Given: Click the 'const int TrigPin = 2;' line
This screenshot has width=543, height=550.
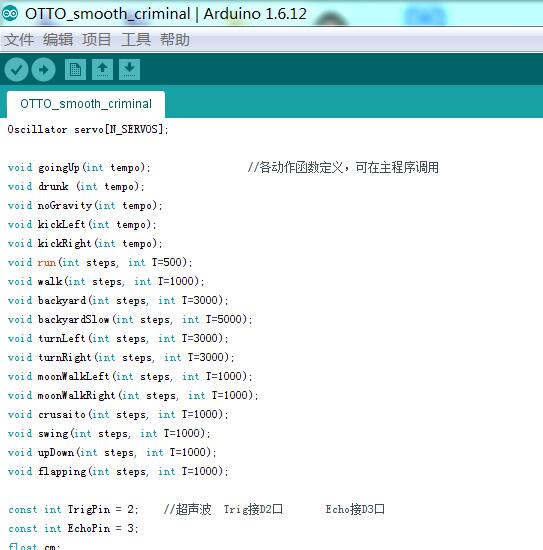Looking at the screenshot, I should [73, 509].
